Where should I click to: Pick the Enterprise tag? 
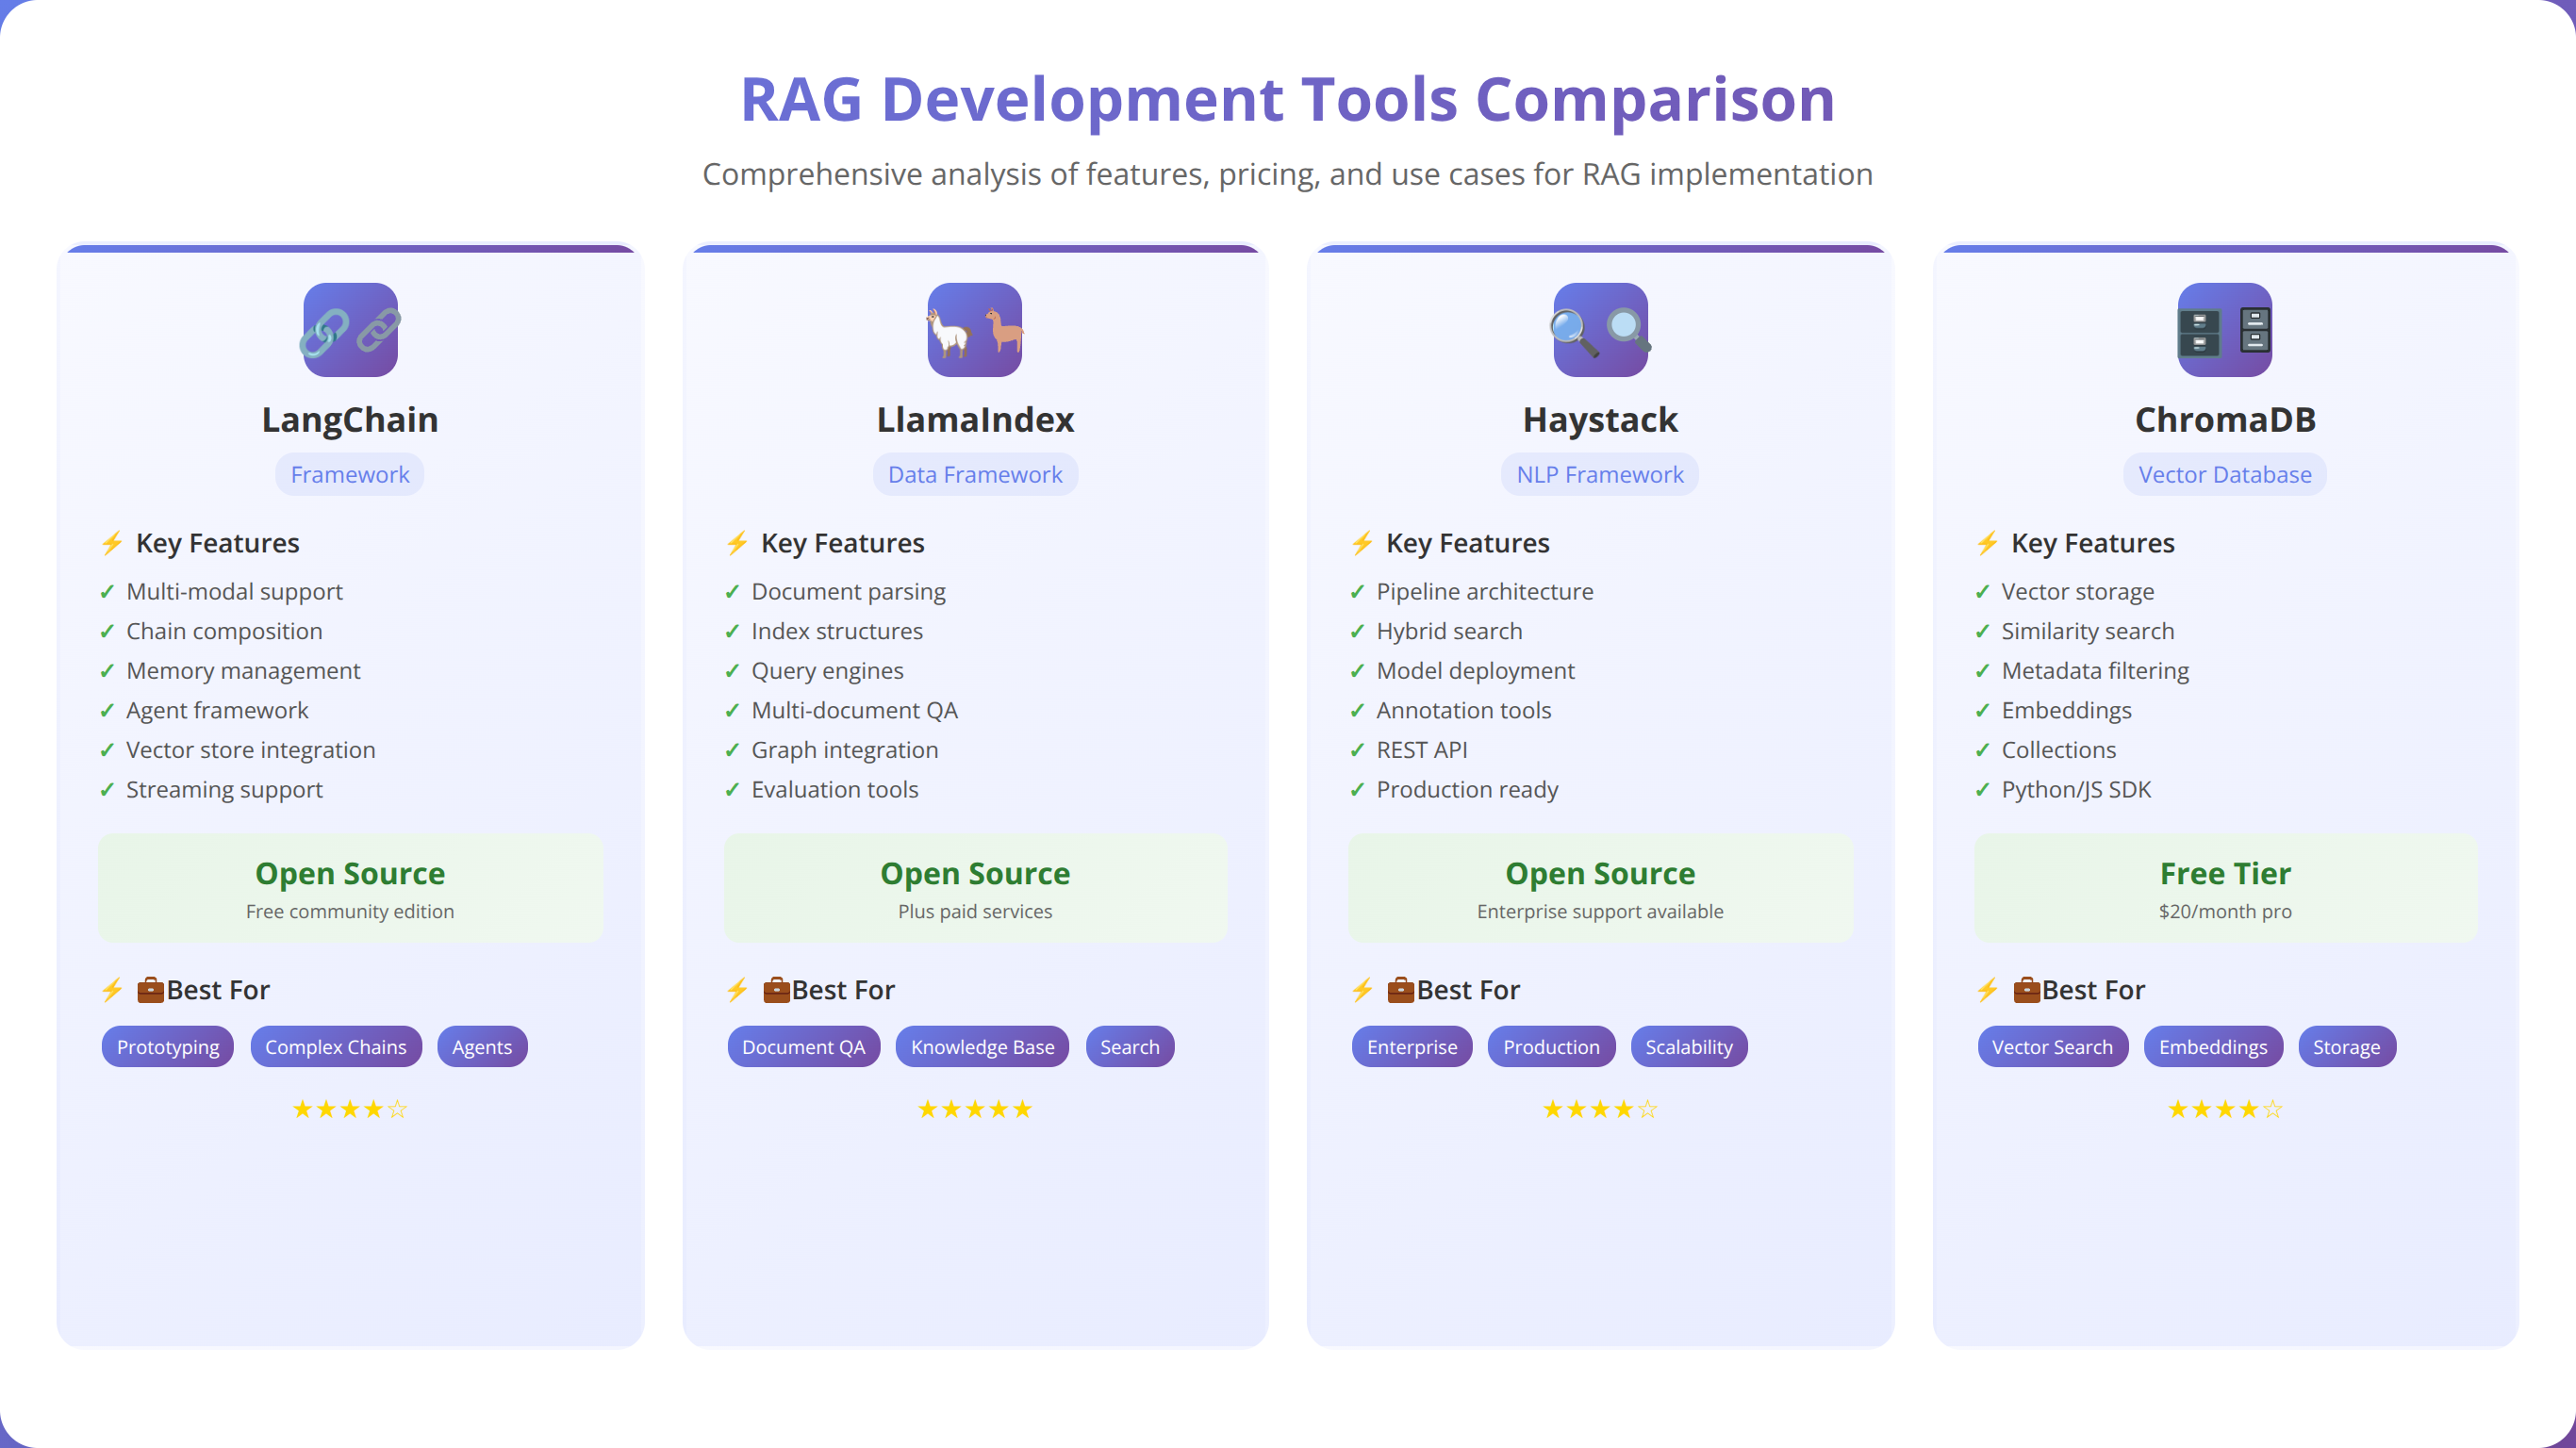pos(1412,1047)
